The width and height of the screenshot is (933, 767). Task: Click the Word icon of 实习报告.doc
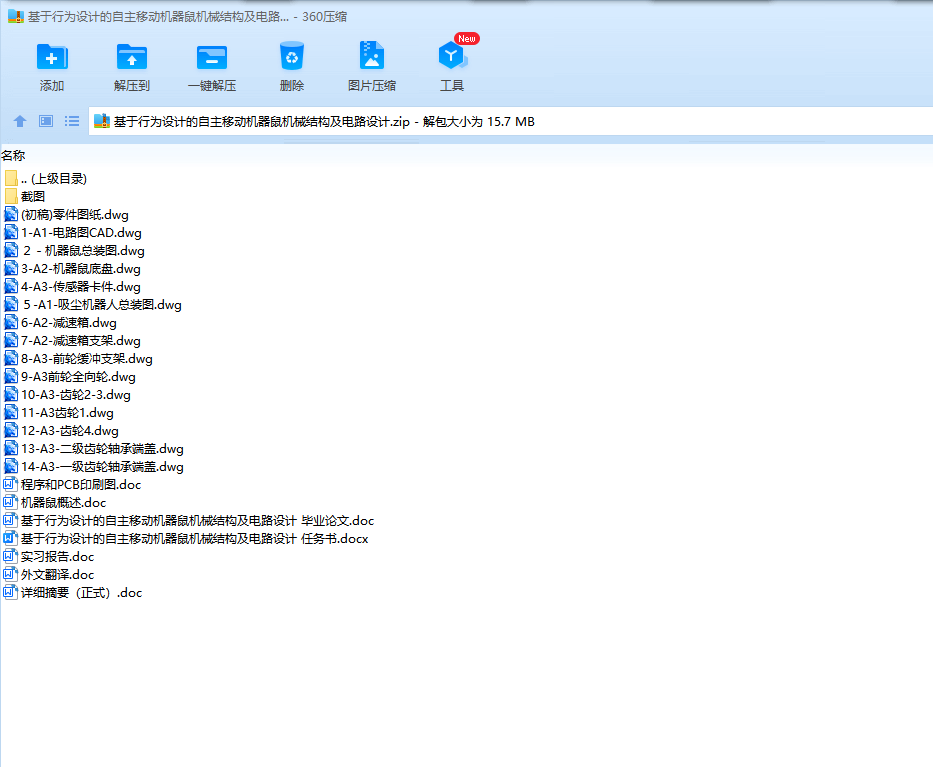pos(11,556)
